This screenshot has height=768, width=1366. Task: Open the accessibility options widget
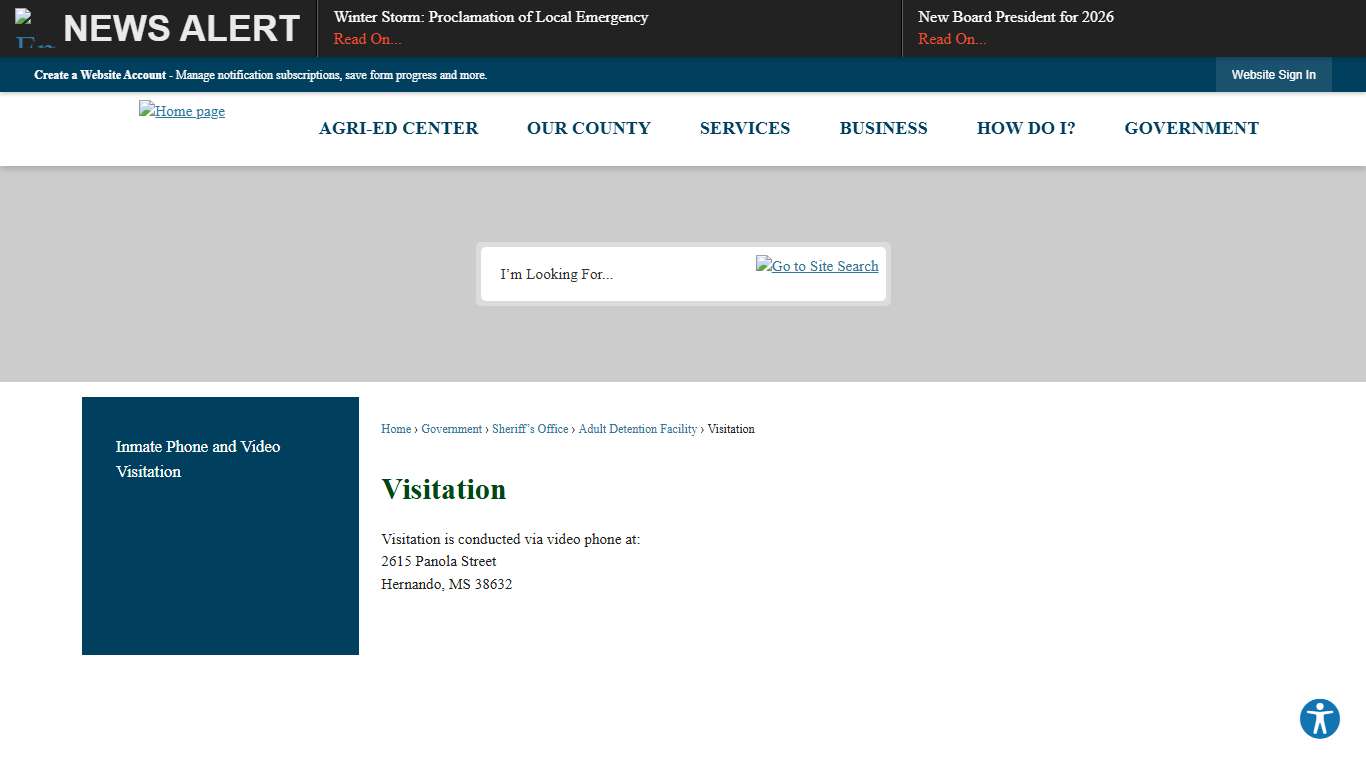[1319, 718]
